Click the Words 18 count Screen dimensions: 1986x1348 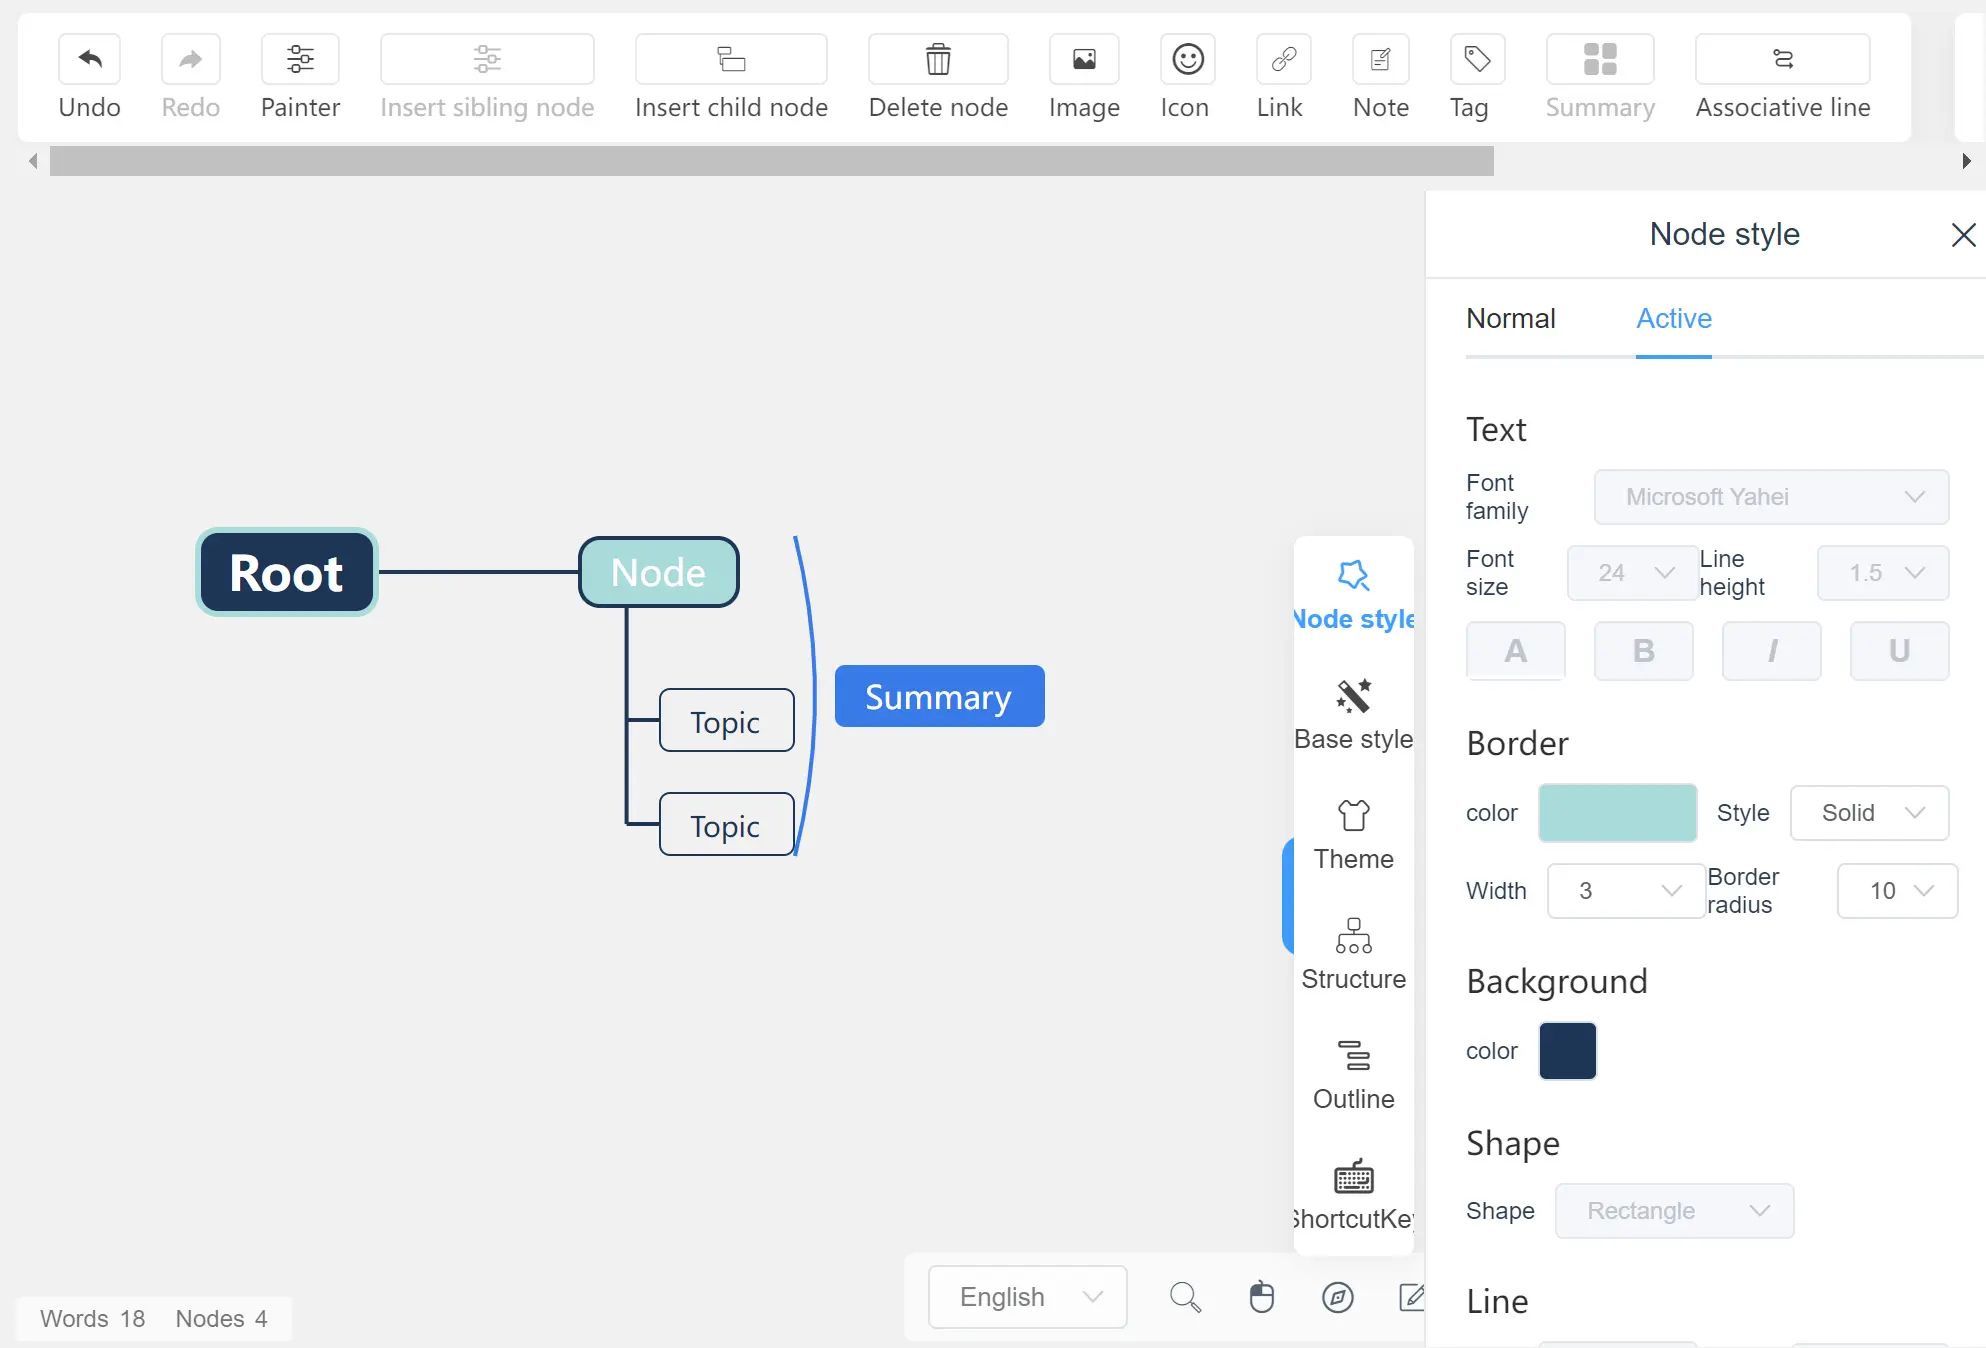pos(92,1319)
